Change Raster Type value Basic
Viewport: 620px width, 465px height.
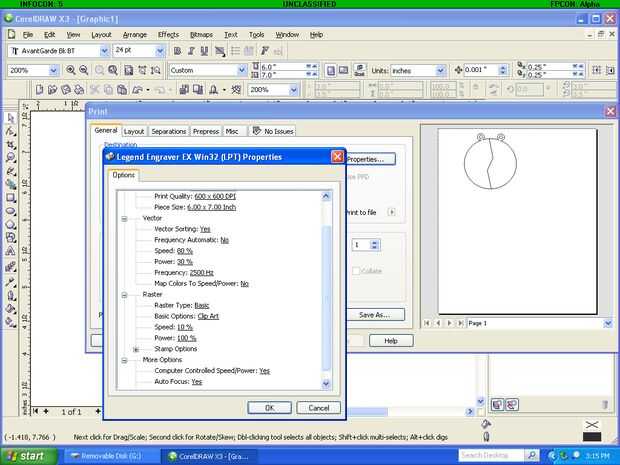click(x=202, y=306)
